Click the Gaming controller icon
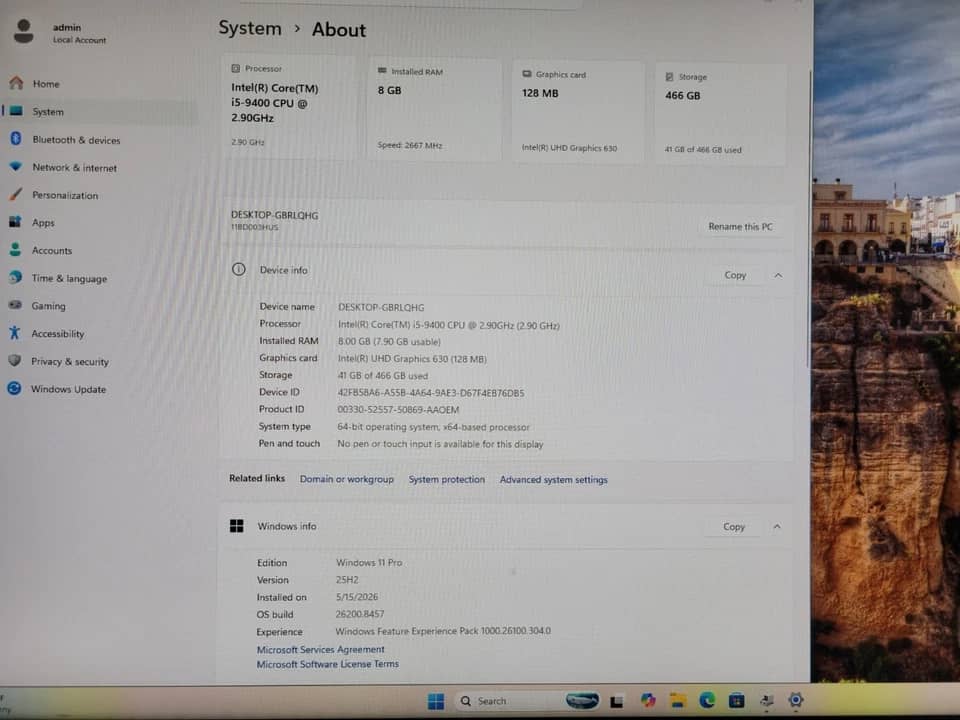Viewport: 960px width, 720px height. coord(15,305)
